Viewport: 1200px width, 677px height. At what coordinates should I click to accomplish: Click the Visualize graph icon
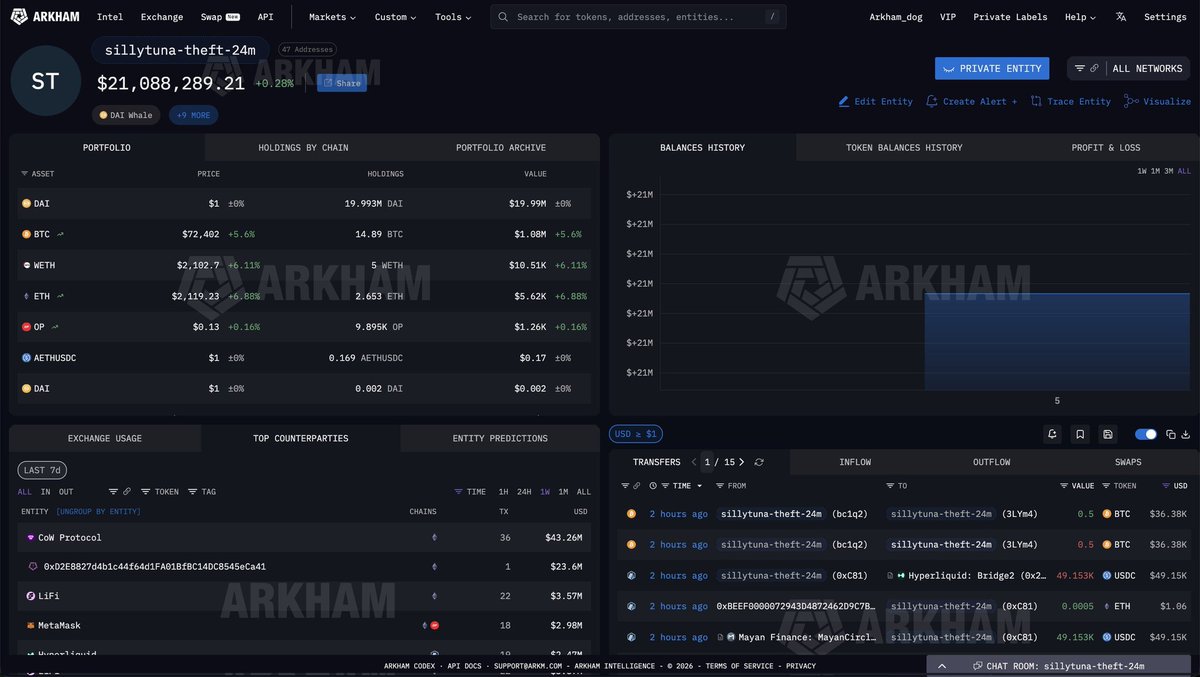coord(1131,101)
